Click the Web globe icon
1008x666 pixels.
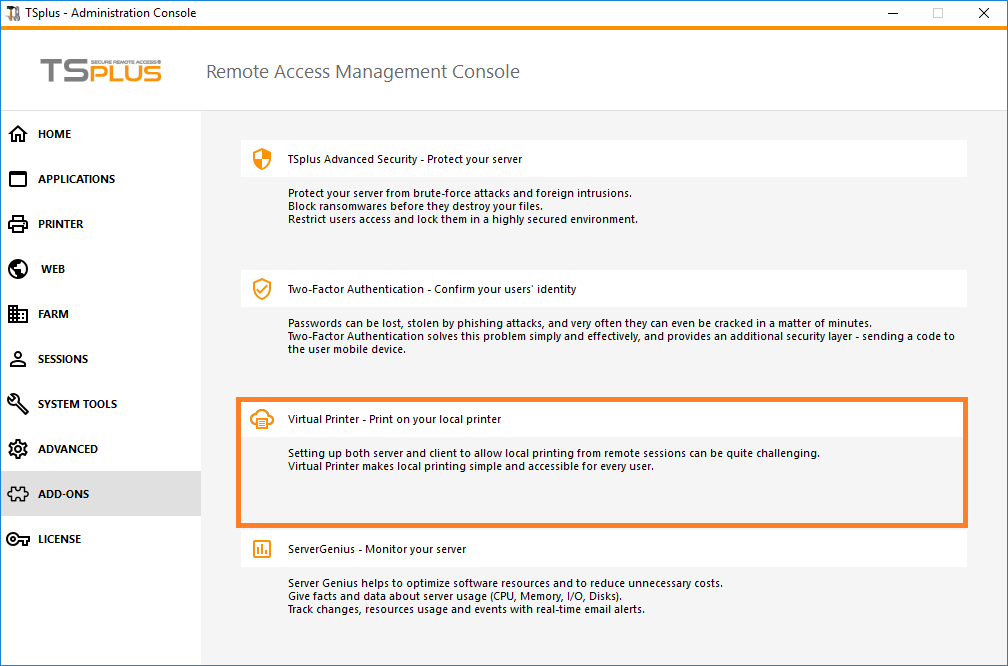[x=18, y=269]
